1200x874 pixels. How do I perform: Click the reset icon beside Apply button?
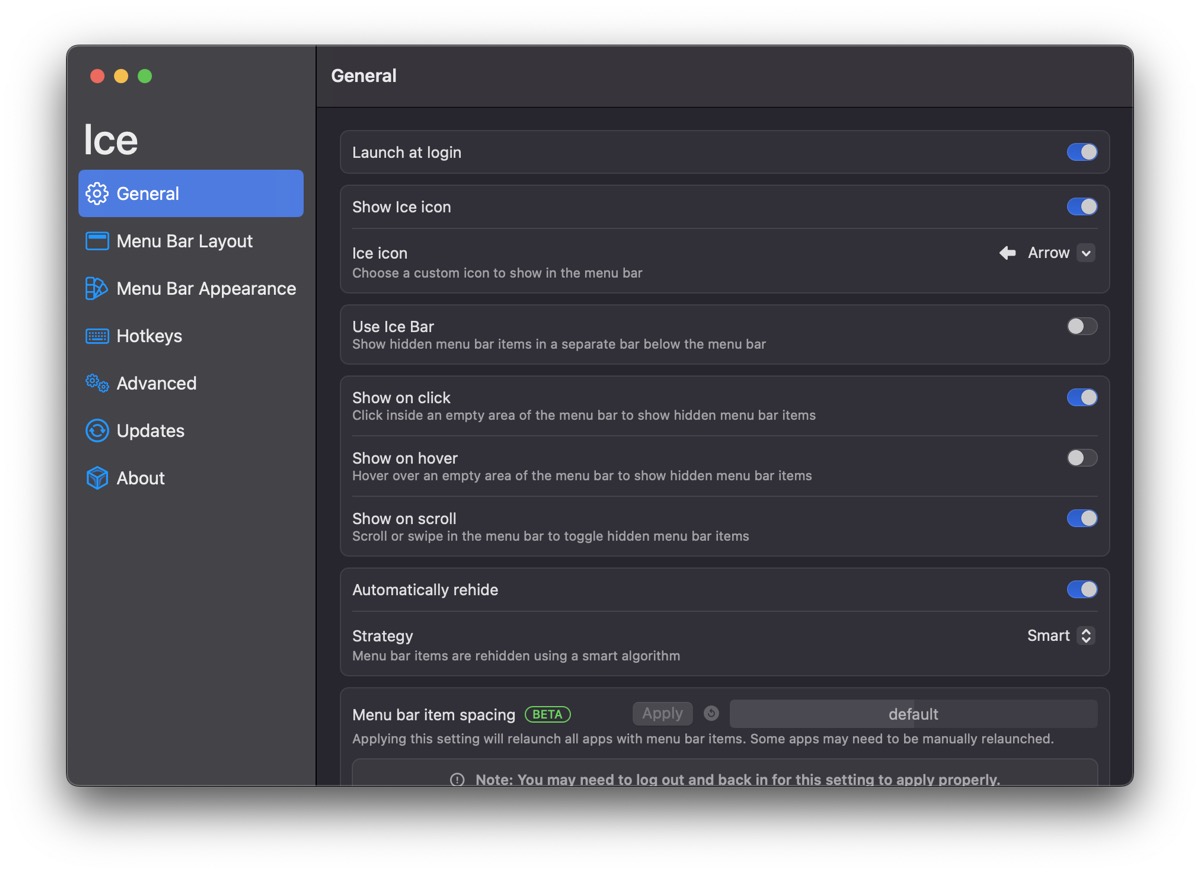point(711,714)
